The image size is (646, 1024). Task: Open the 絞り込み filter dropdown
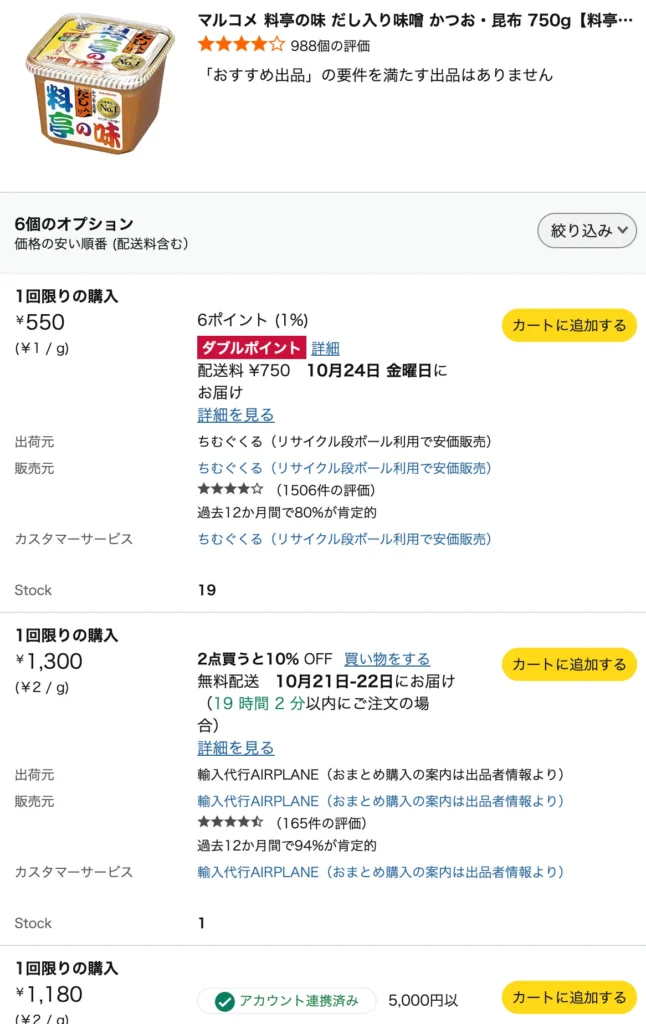click(x=587, y=230)
